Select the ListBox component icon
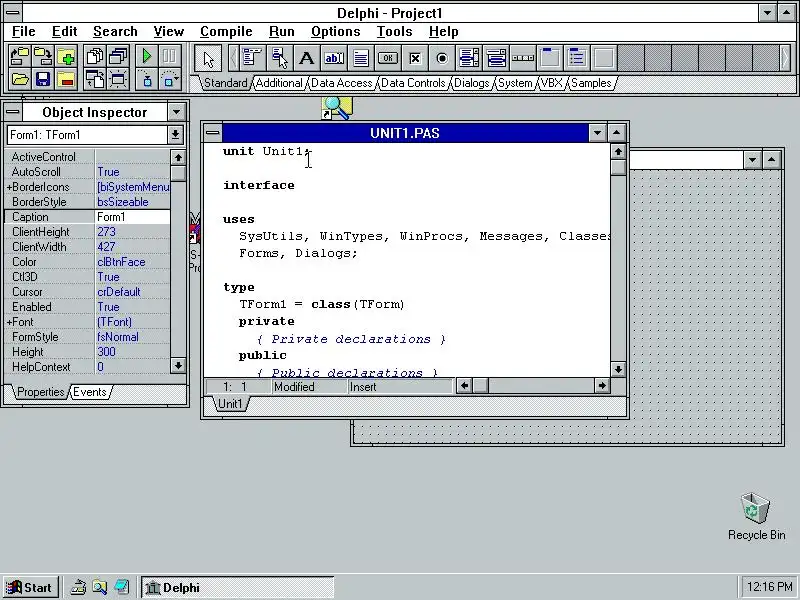The width and height of the screenshot is (800, 600). tap(469, 58)
